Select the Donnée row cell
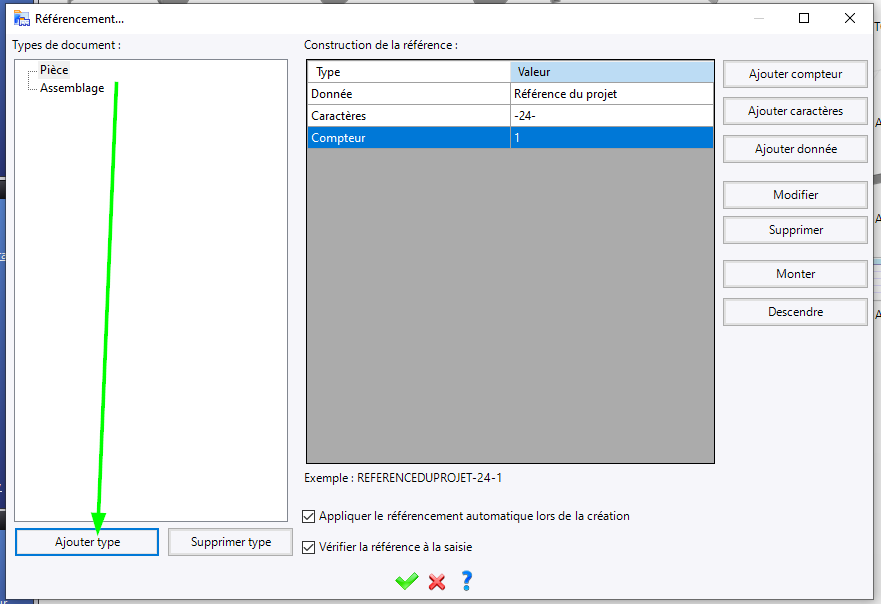 409,94
